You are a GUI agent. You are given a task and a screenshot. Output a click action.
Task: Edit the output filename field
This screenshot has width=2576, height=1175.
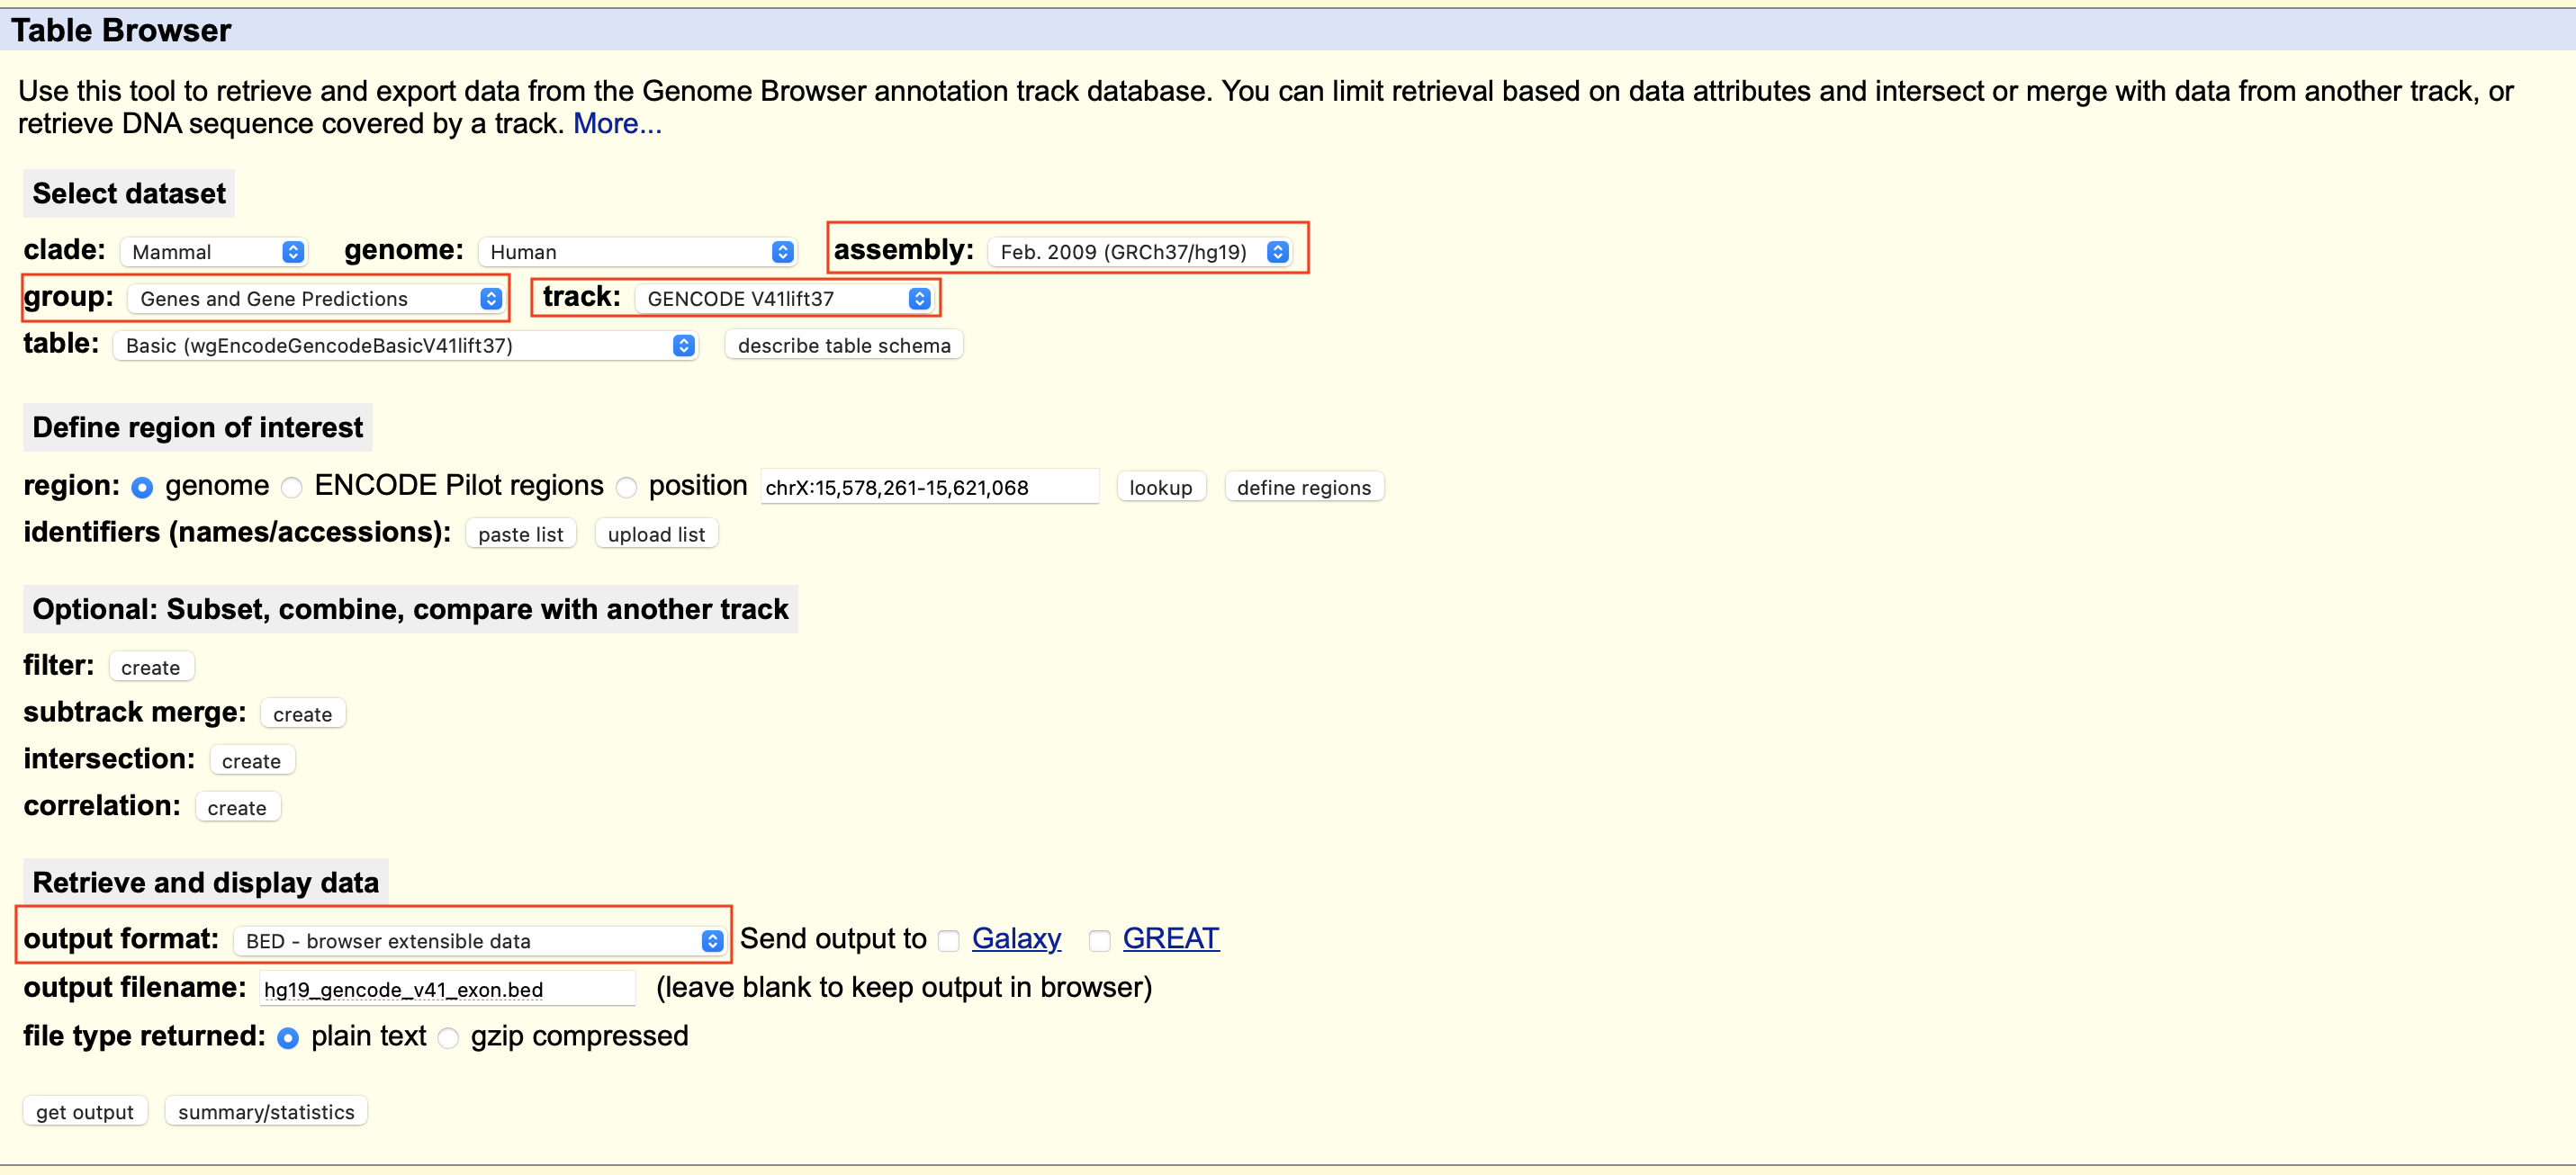tap(446, 988)
